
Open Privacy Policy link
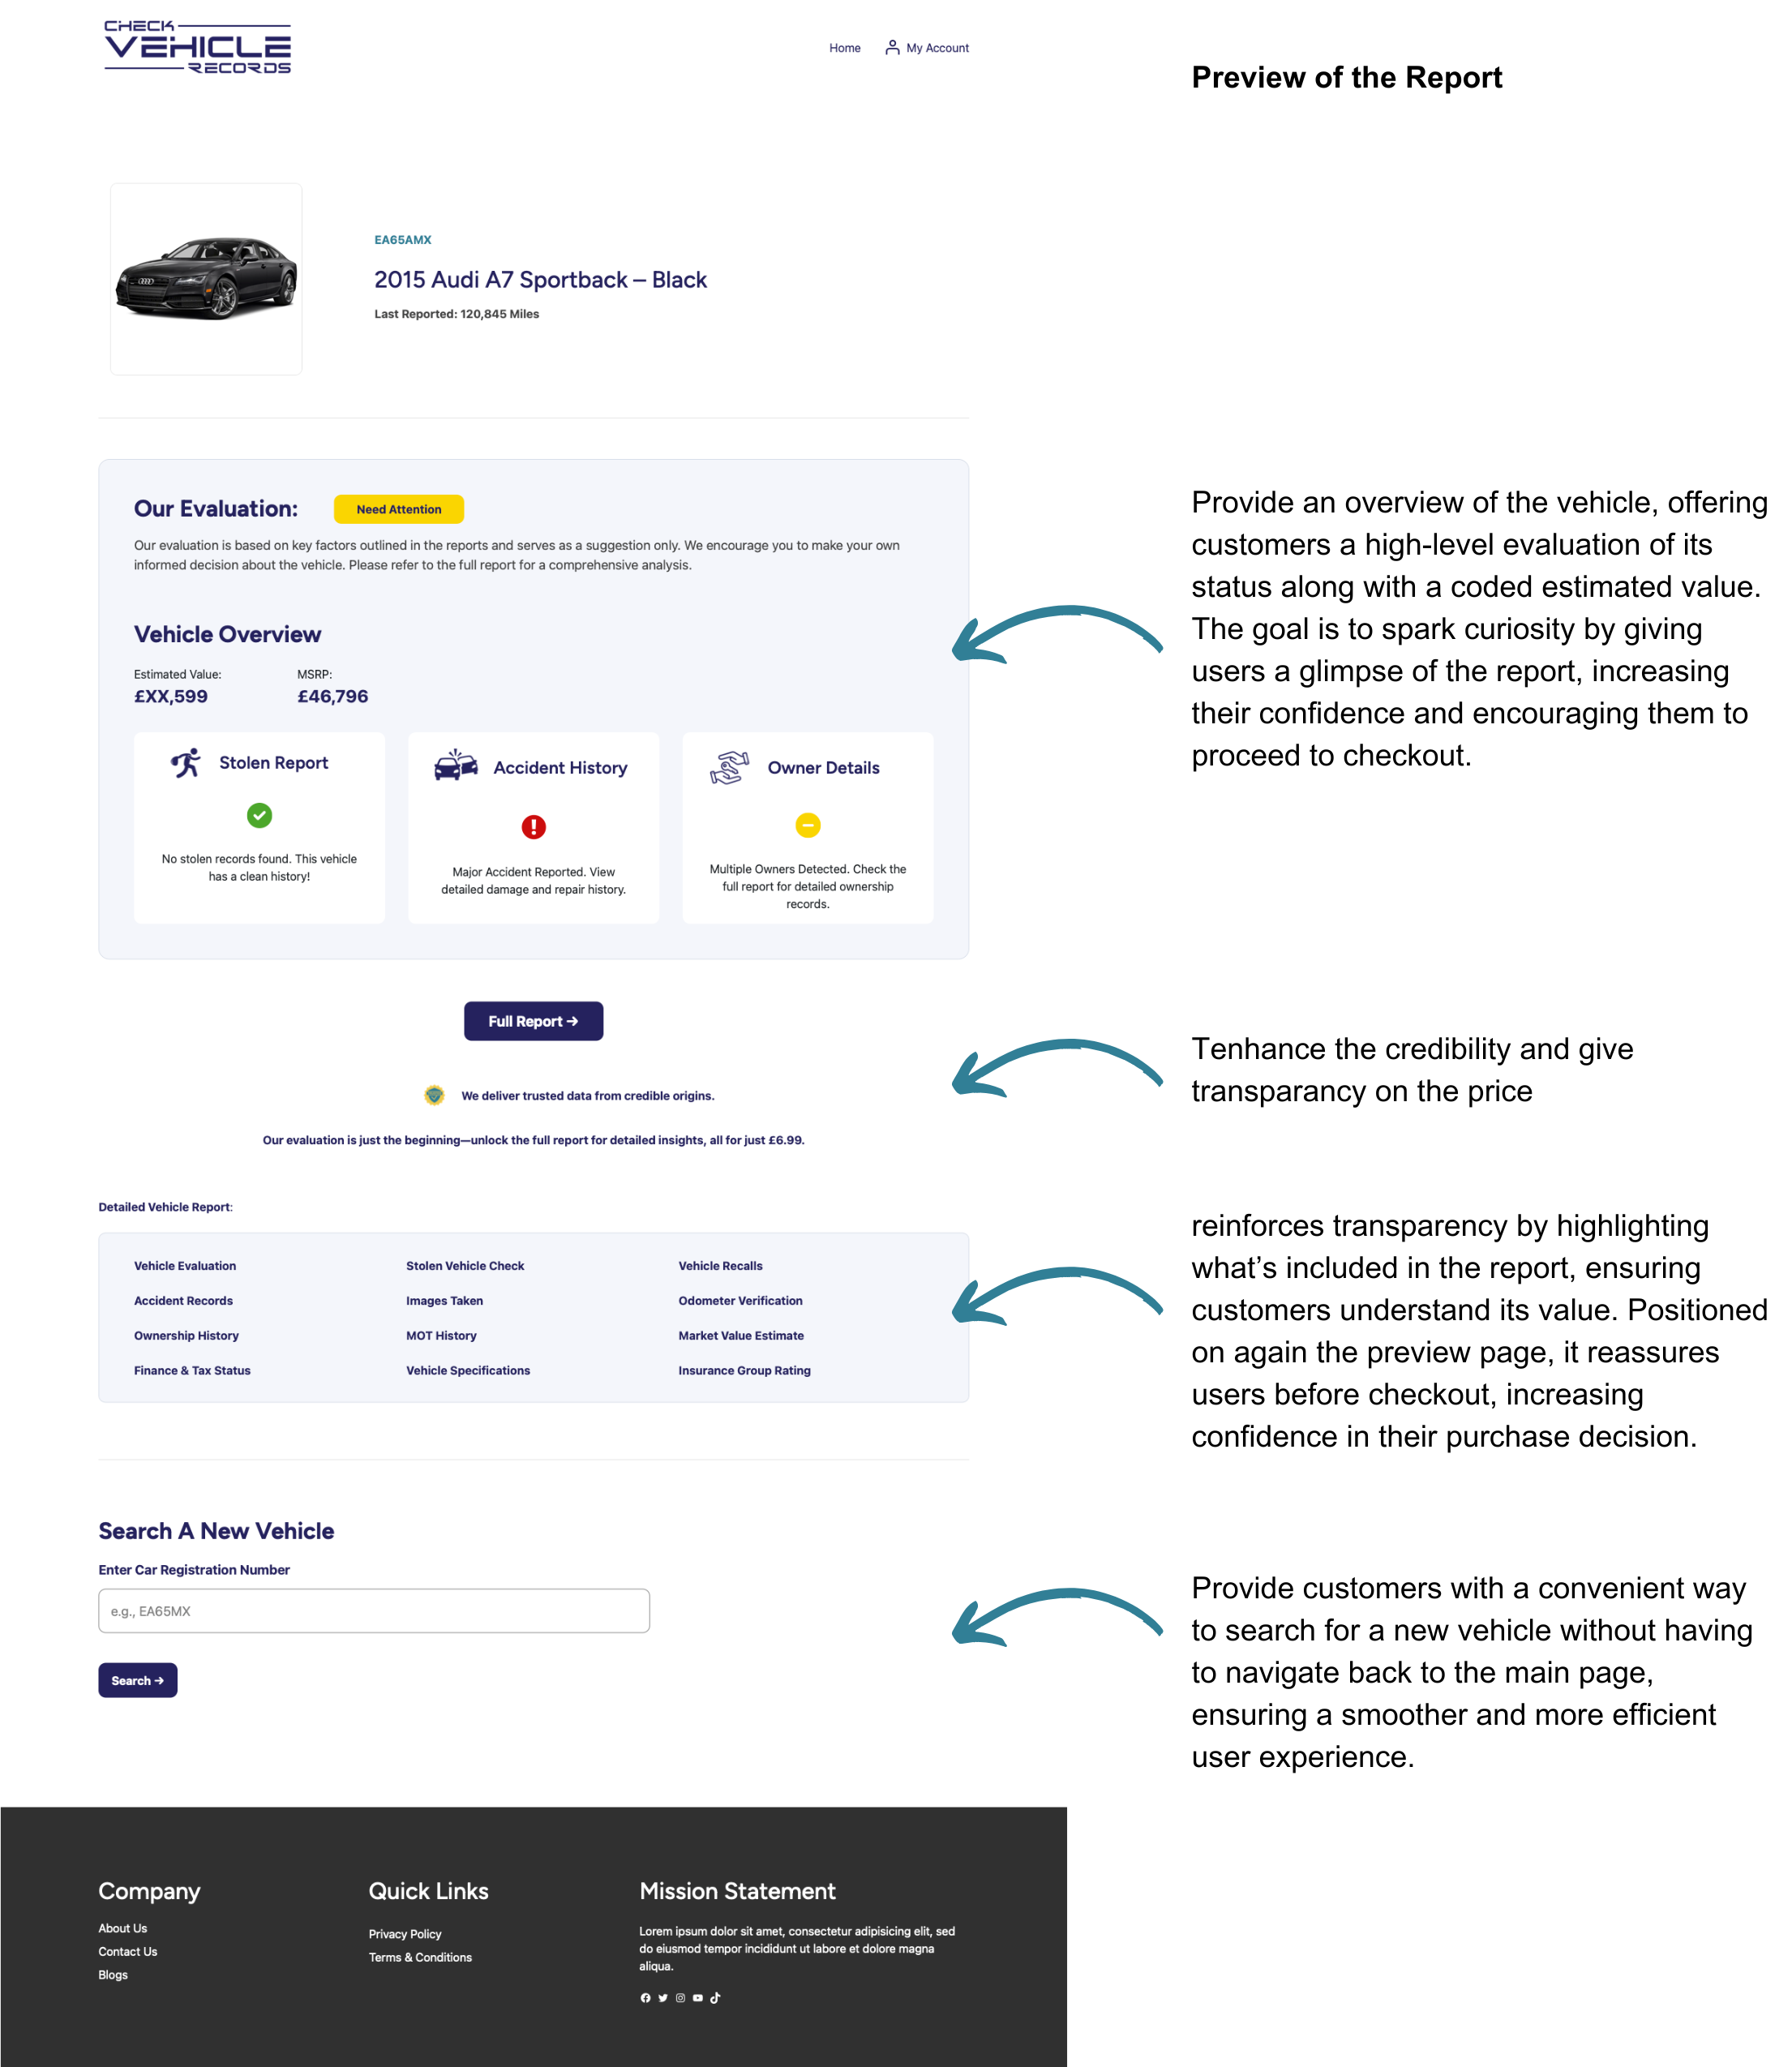coord(405,1934)
